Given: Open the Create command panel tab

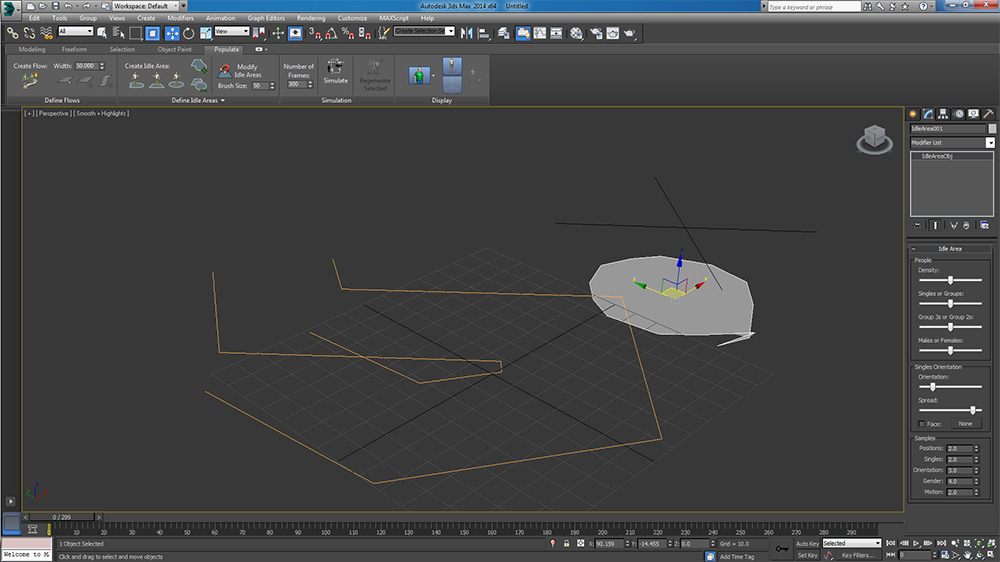Looking at the screenshot, I should [x=913, y=114].
